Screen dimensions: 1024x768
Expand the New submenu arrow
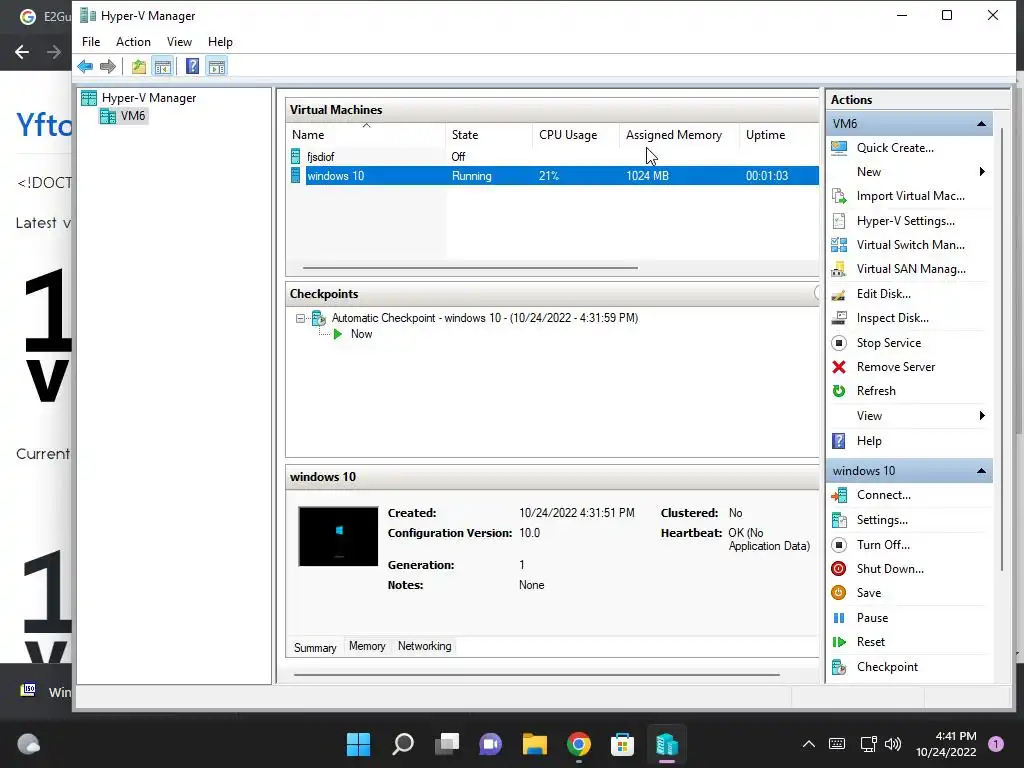point(982,172)
